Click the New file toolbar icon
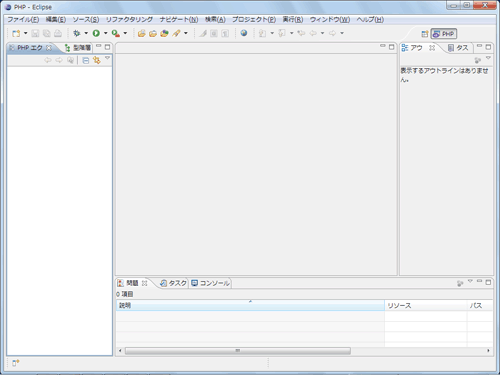Image resolution: width=500 pixels, height=375 pixels. (x=16, y=33)
